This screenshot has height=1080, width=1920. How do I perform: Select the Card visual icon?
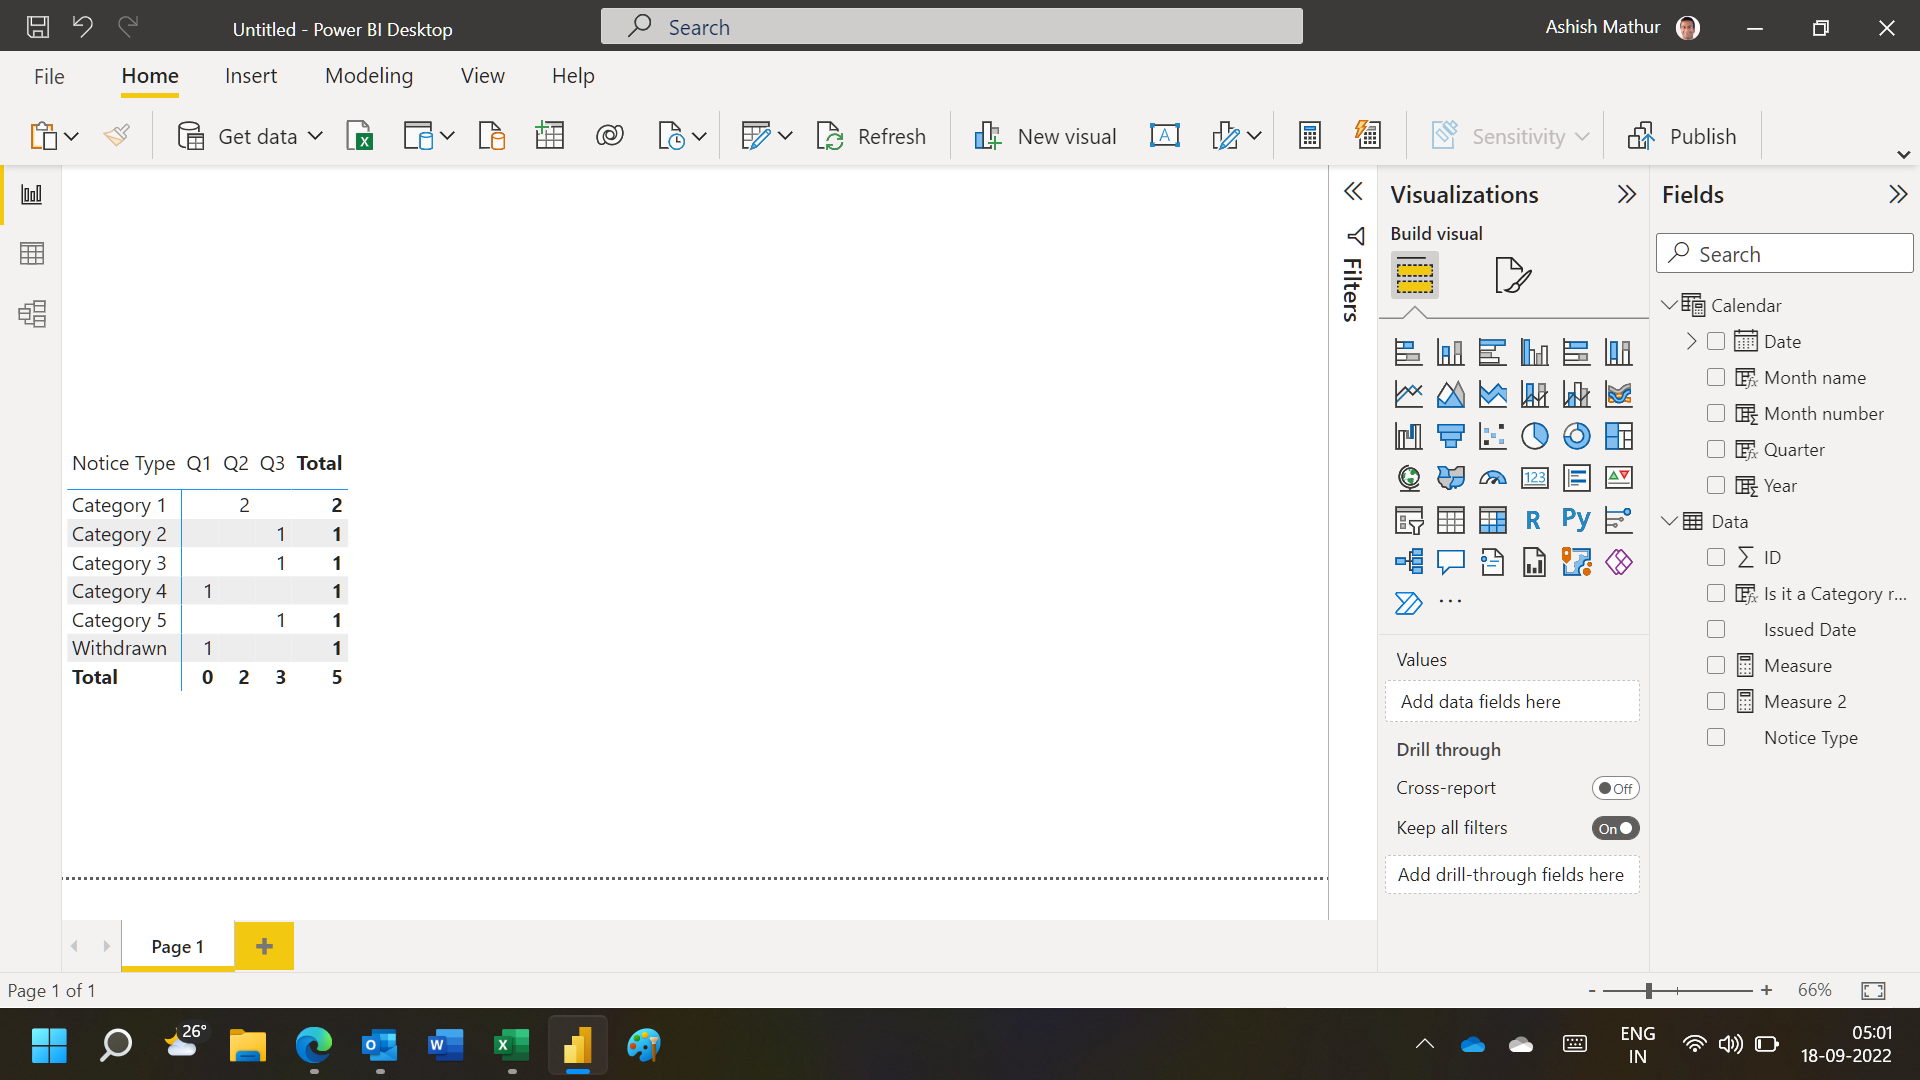click(x=1535, y=478)
